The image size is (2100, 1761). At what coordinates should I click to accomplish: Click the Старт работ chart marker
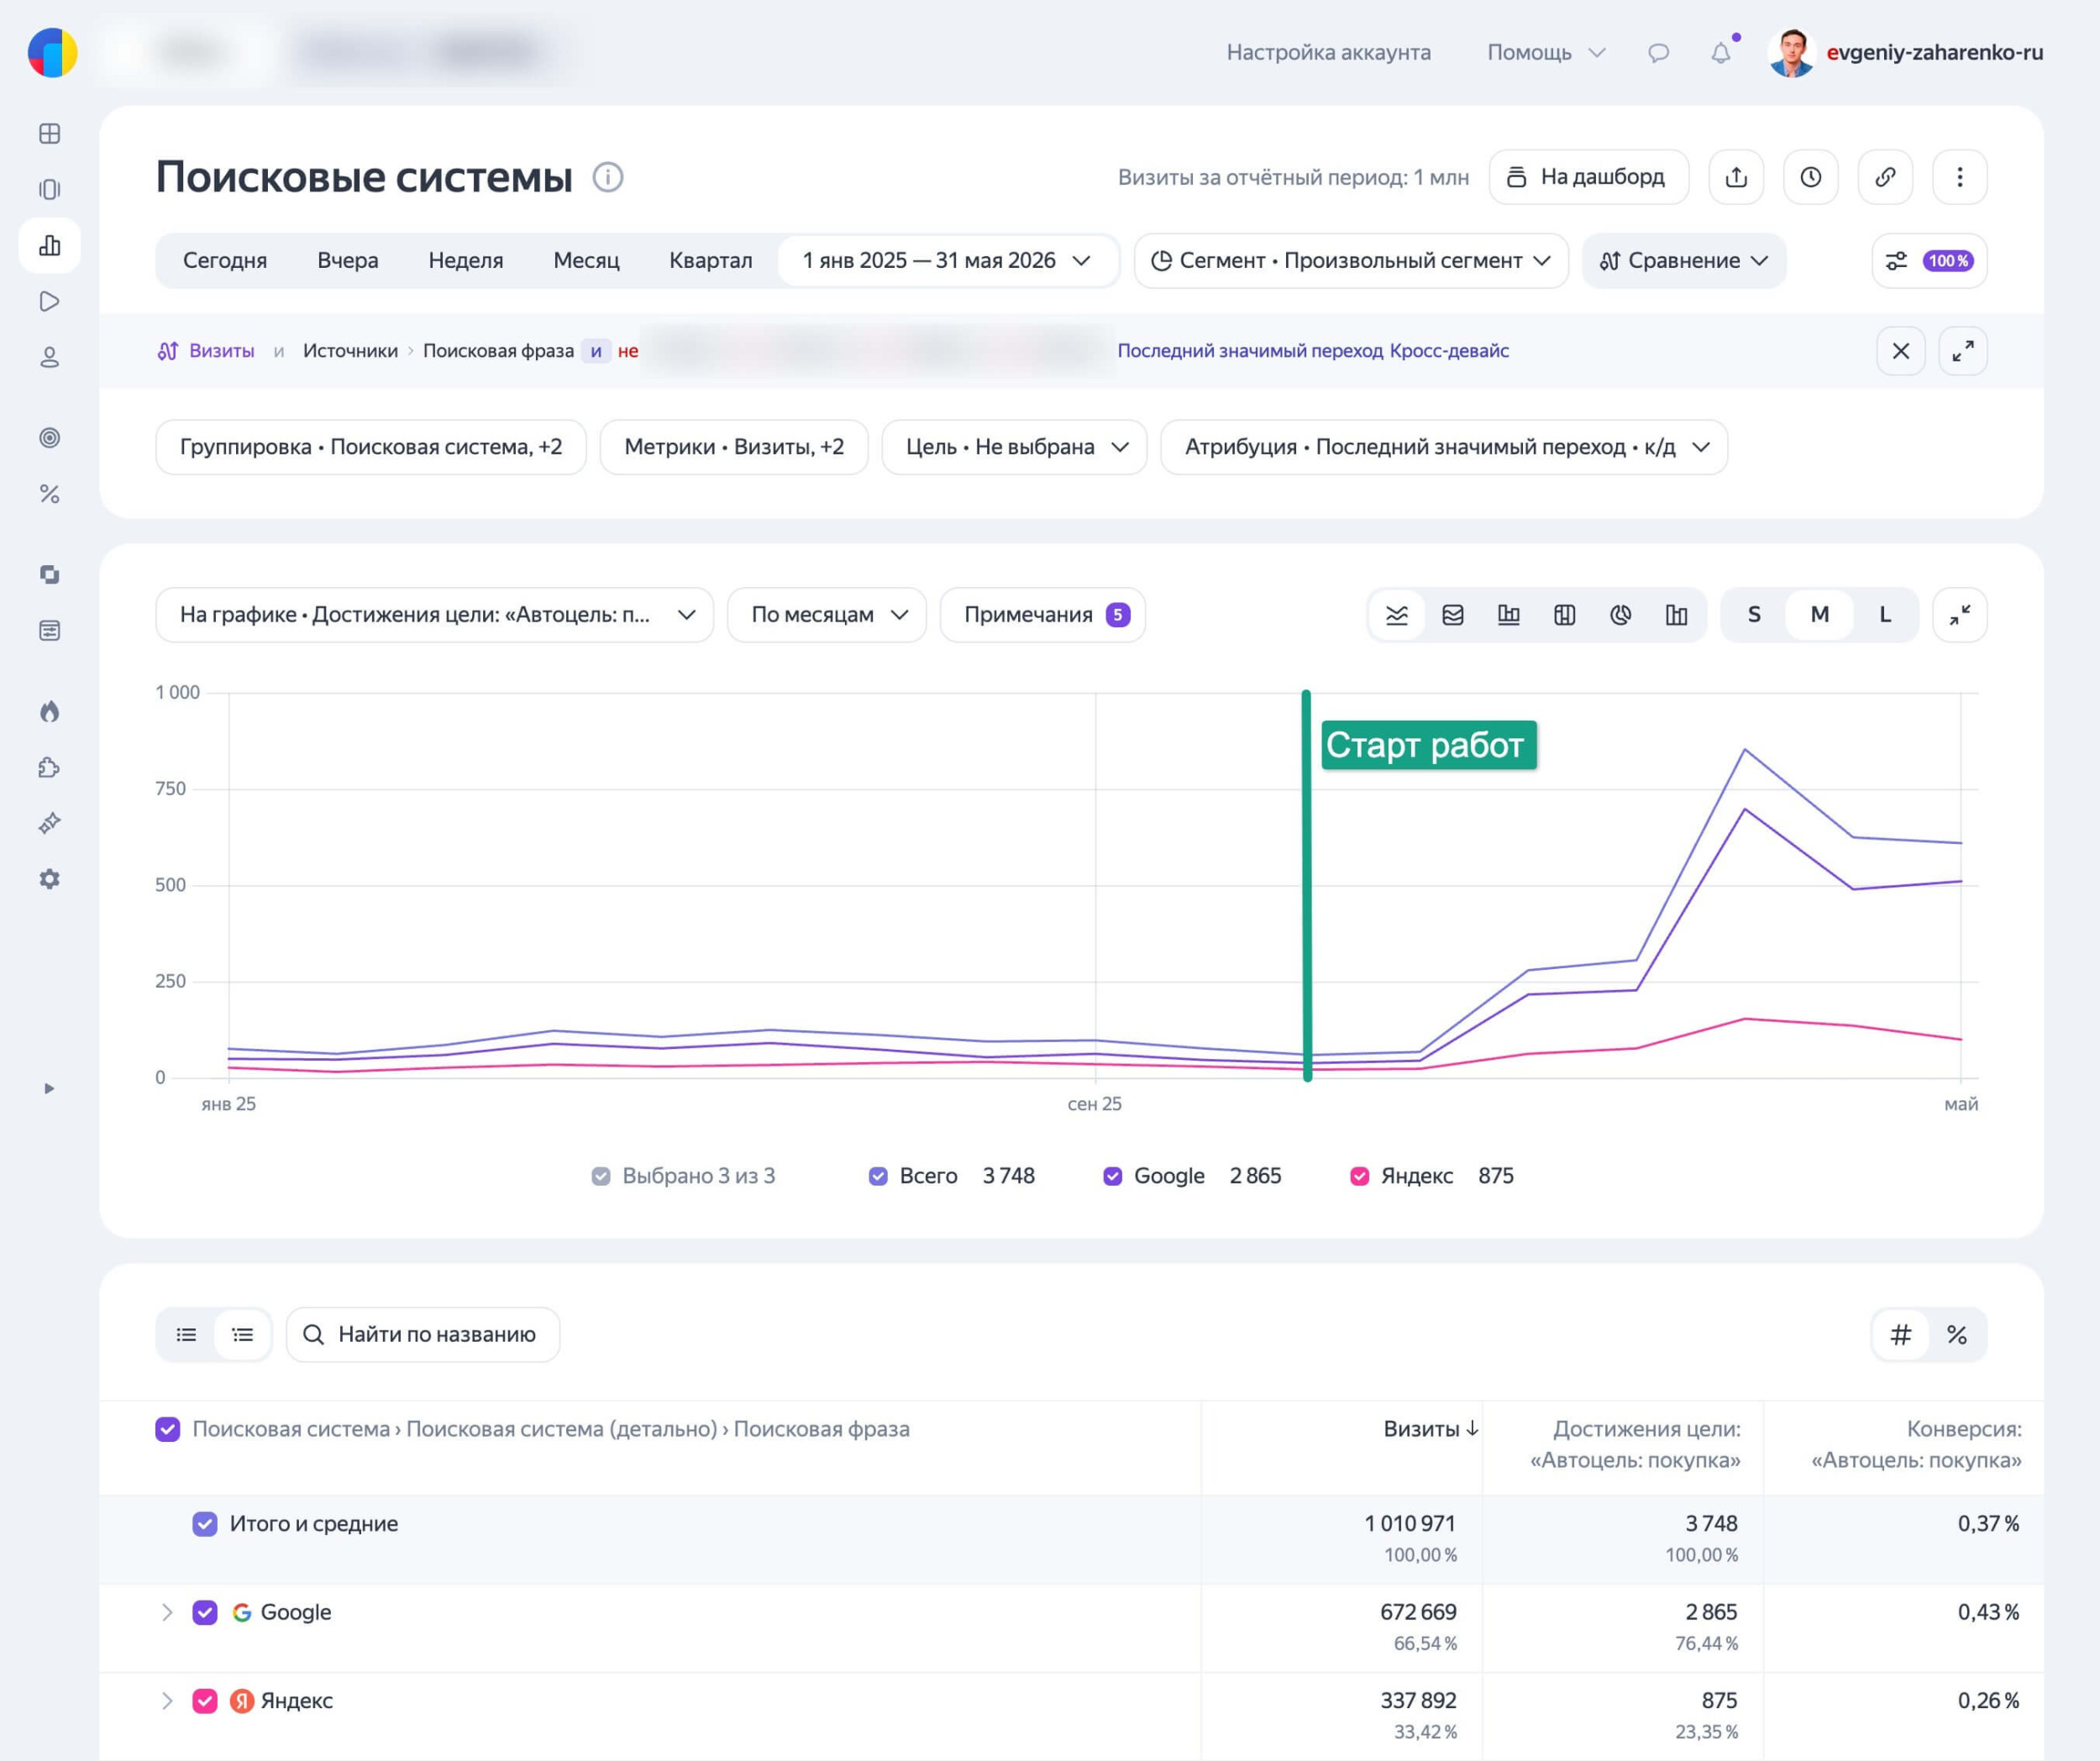coord(1428,745)
